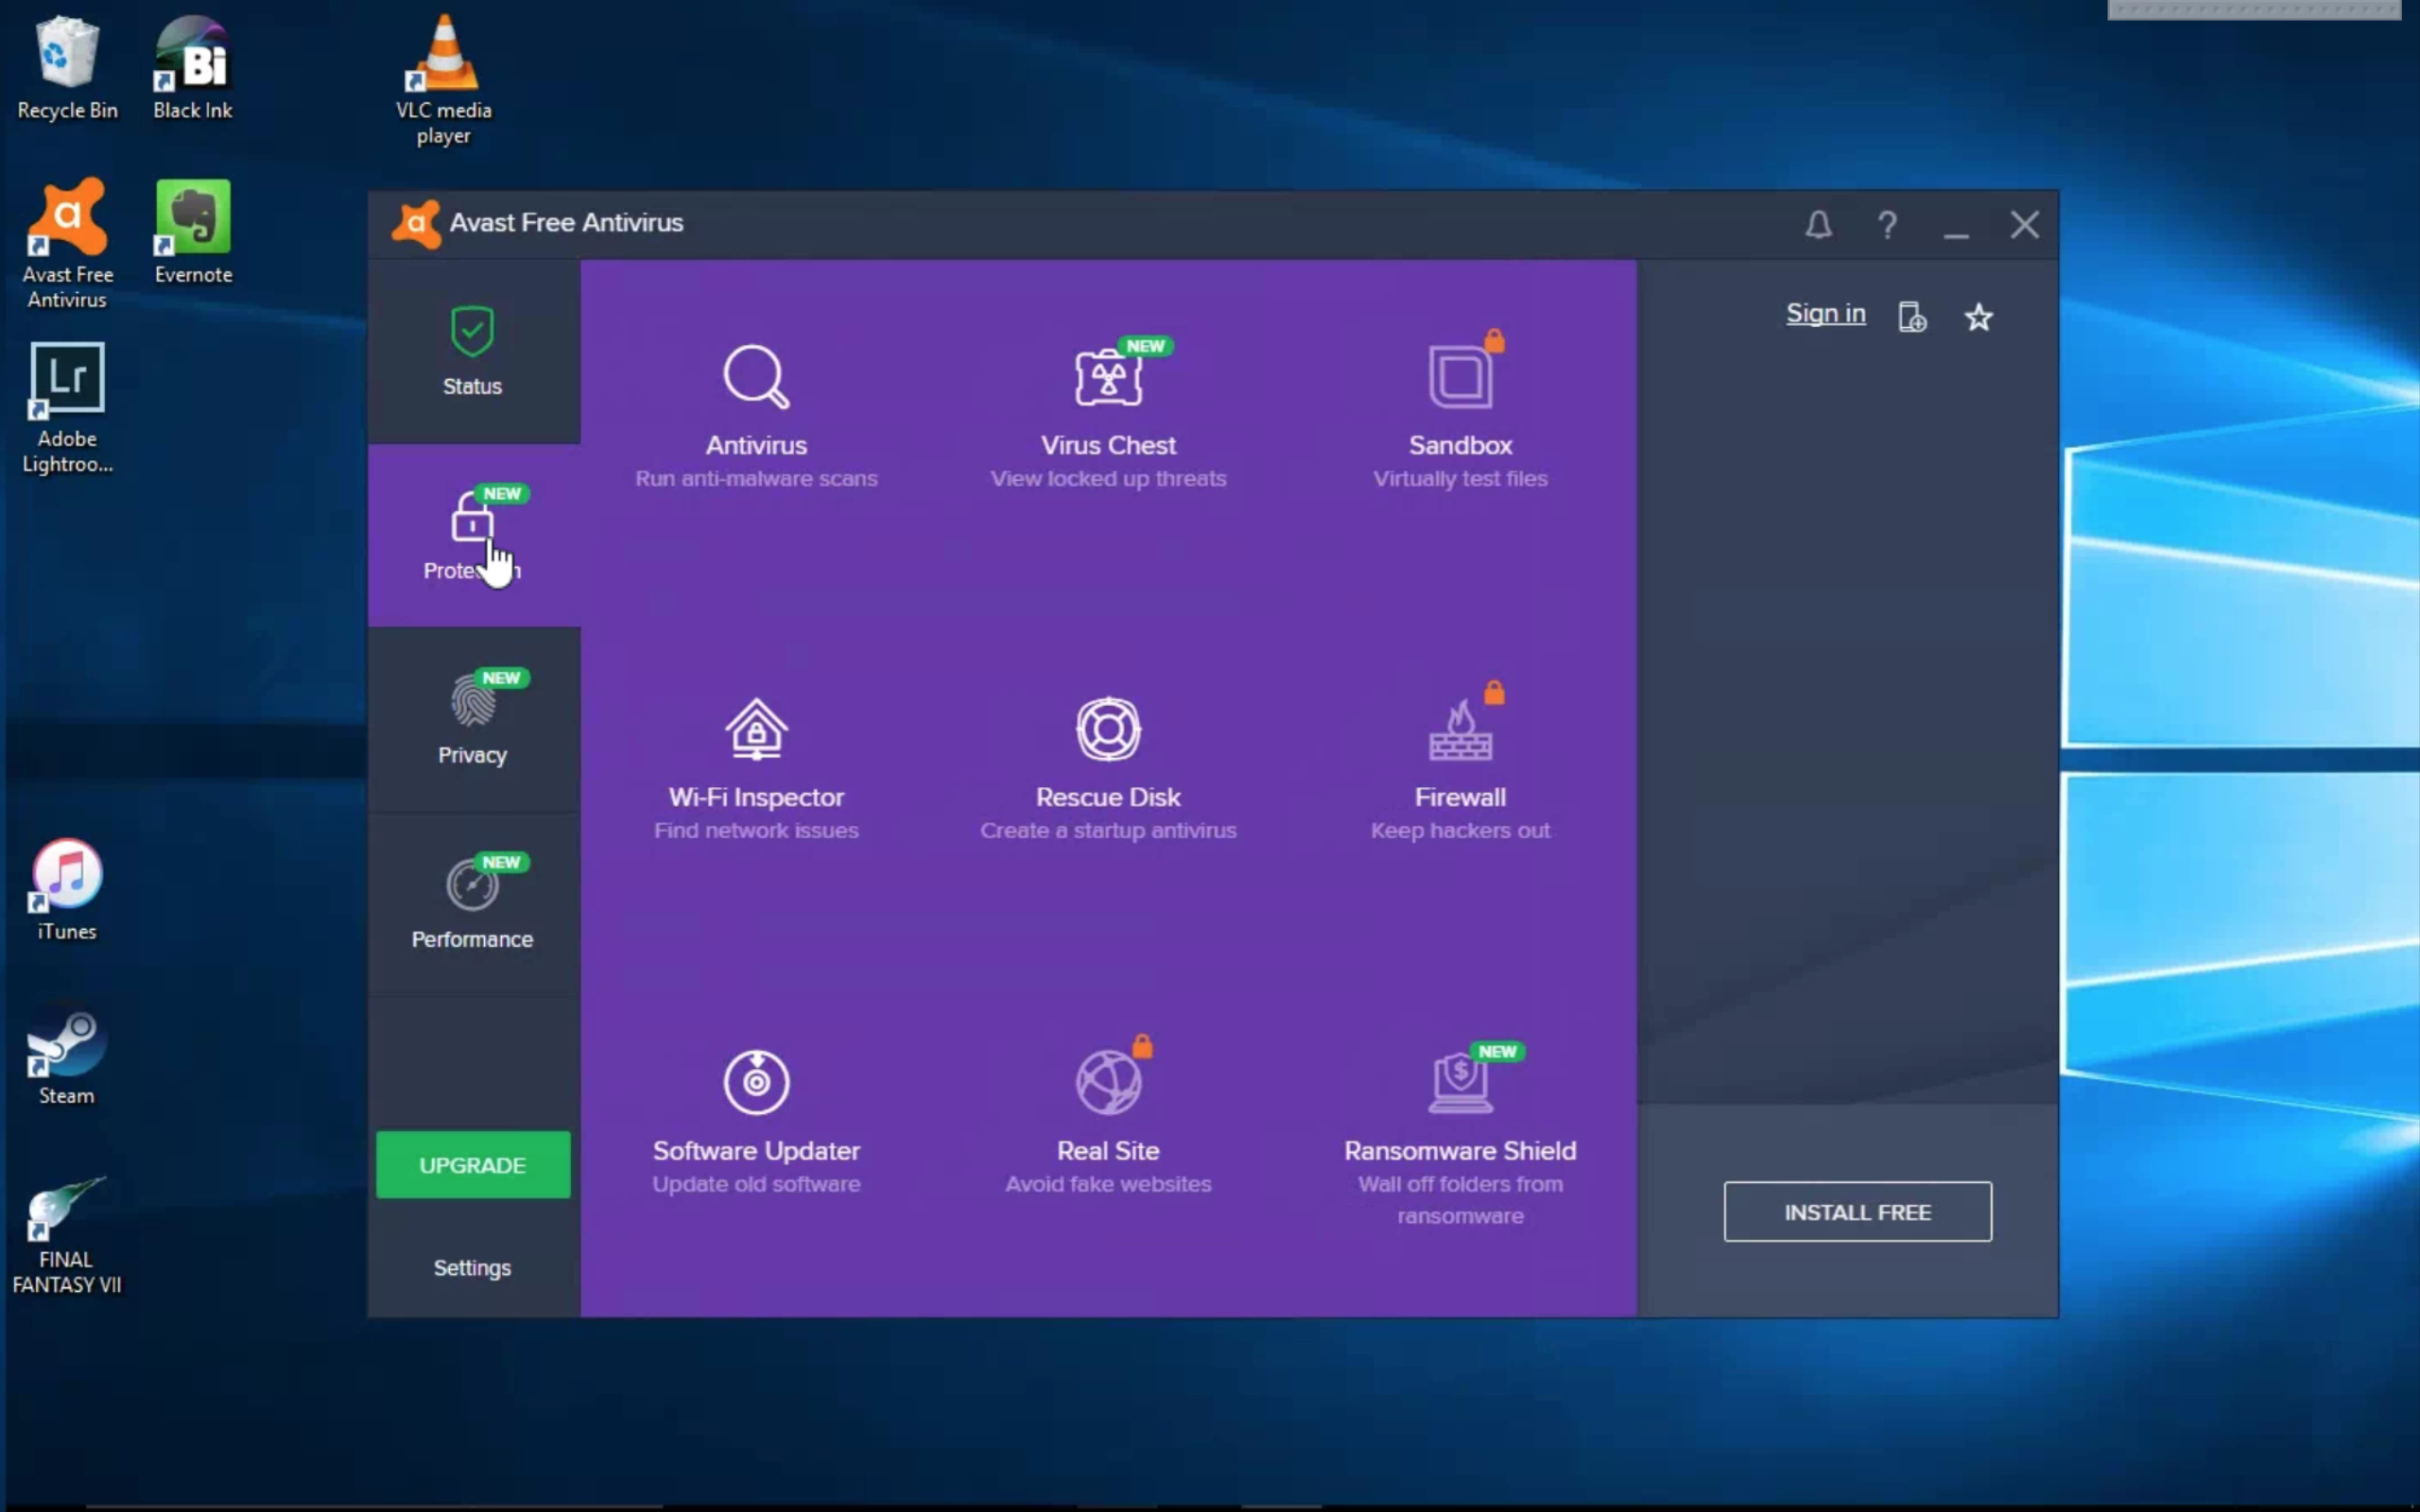Click 'View locked up threats' text
The width and height of the screenshot is (2420, 1512).
[1108, 479]
